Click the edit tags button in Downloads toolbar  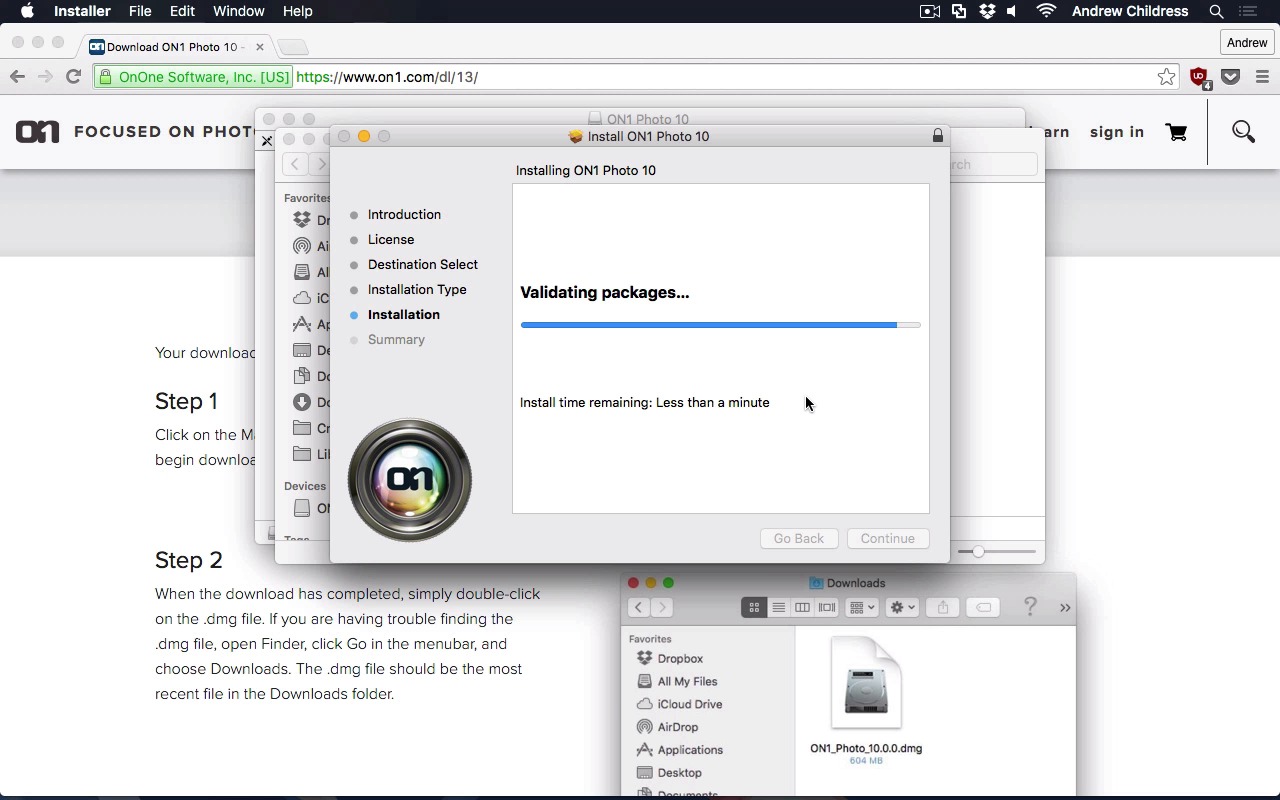983,607
